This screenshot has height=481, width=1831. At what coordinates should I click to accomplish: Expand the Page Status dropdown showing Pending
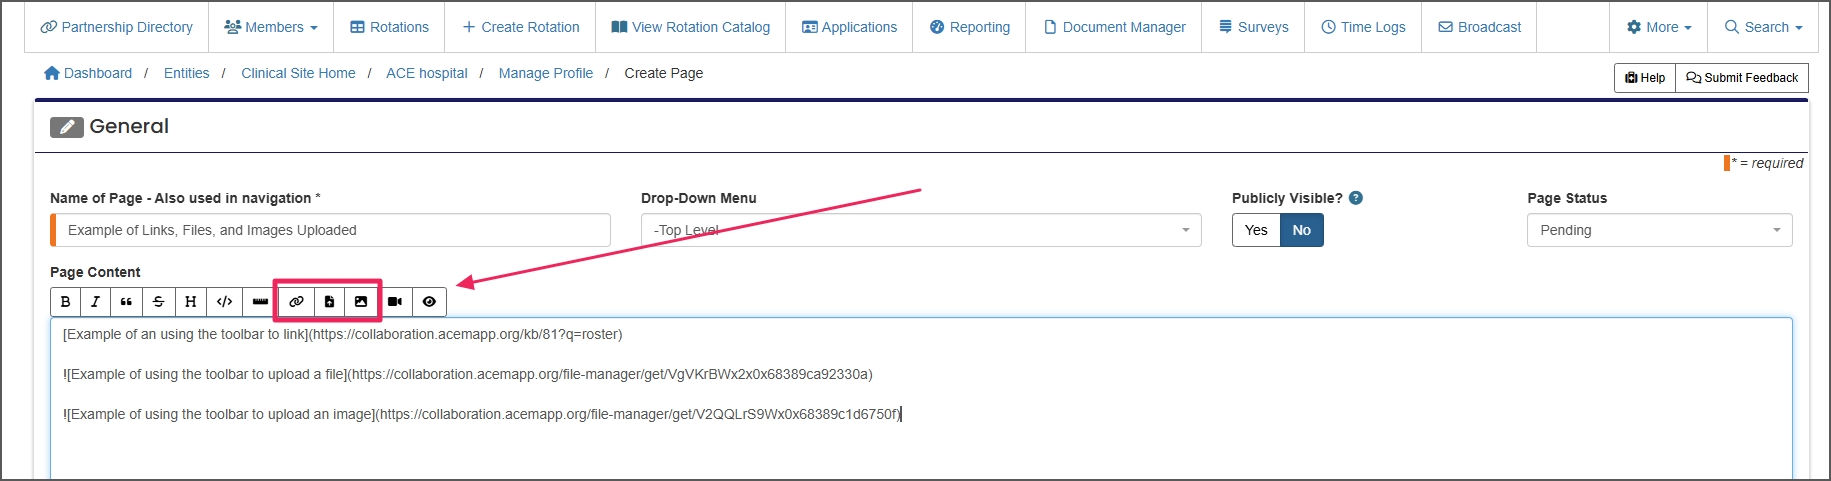[x=1658, y=230]
